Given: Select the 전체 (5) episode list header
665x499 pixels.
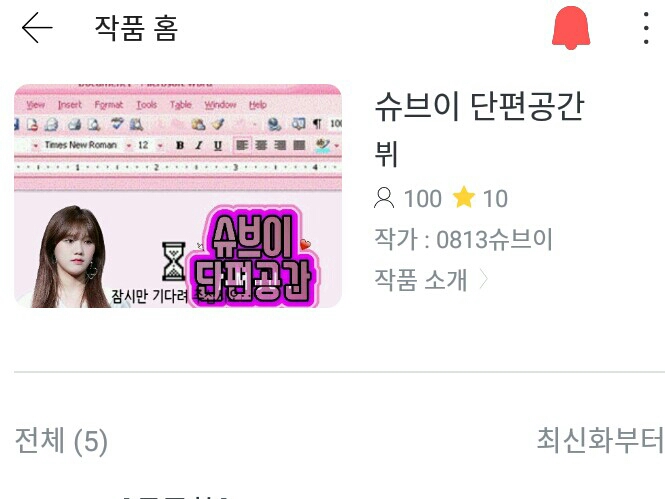Looking at the screenshot, I should tap(61, 440).
